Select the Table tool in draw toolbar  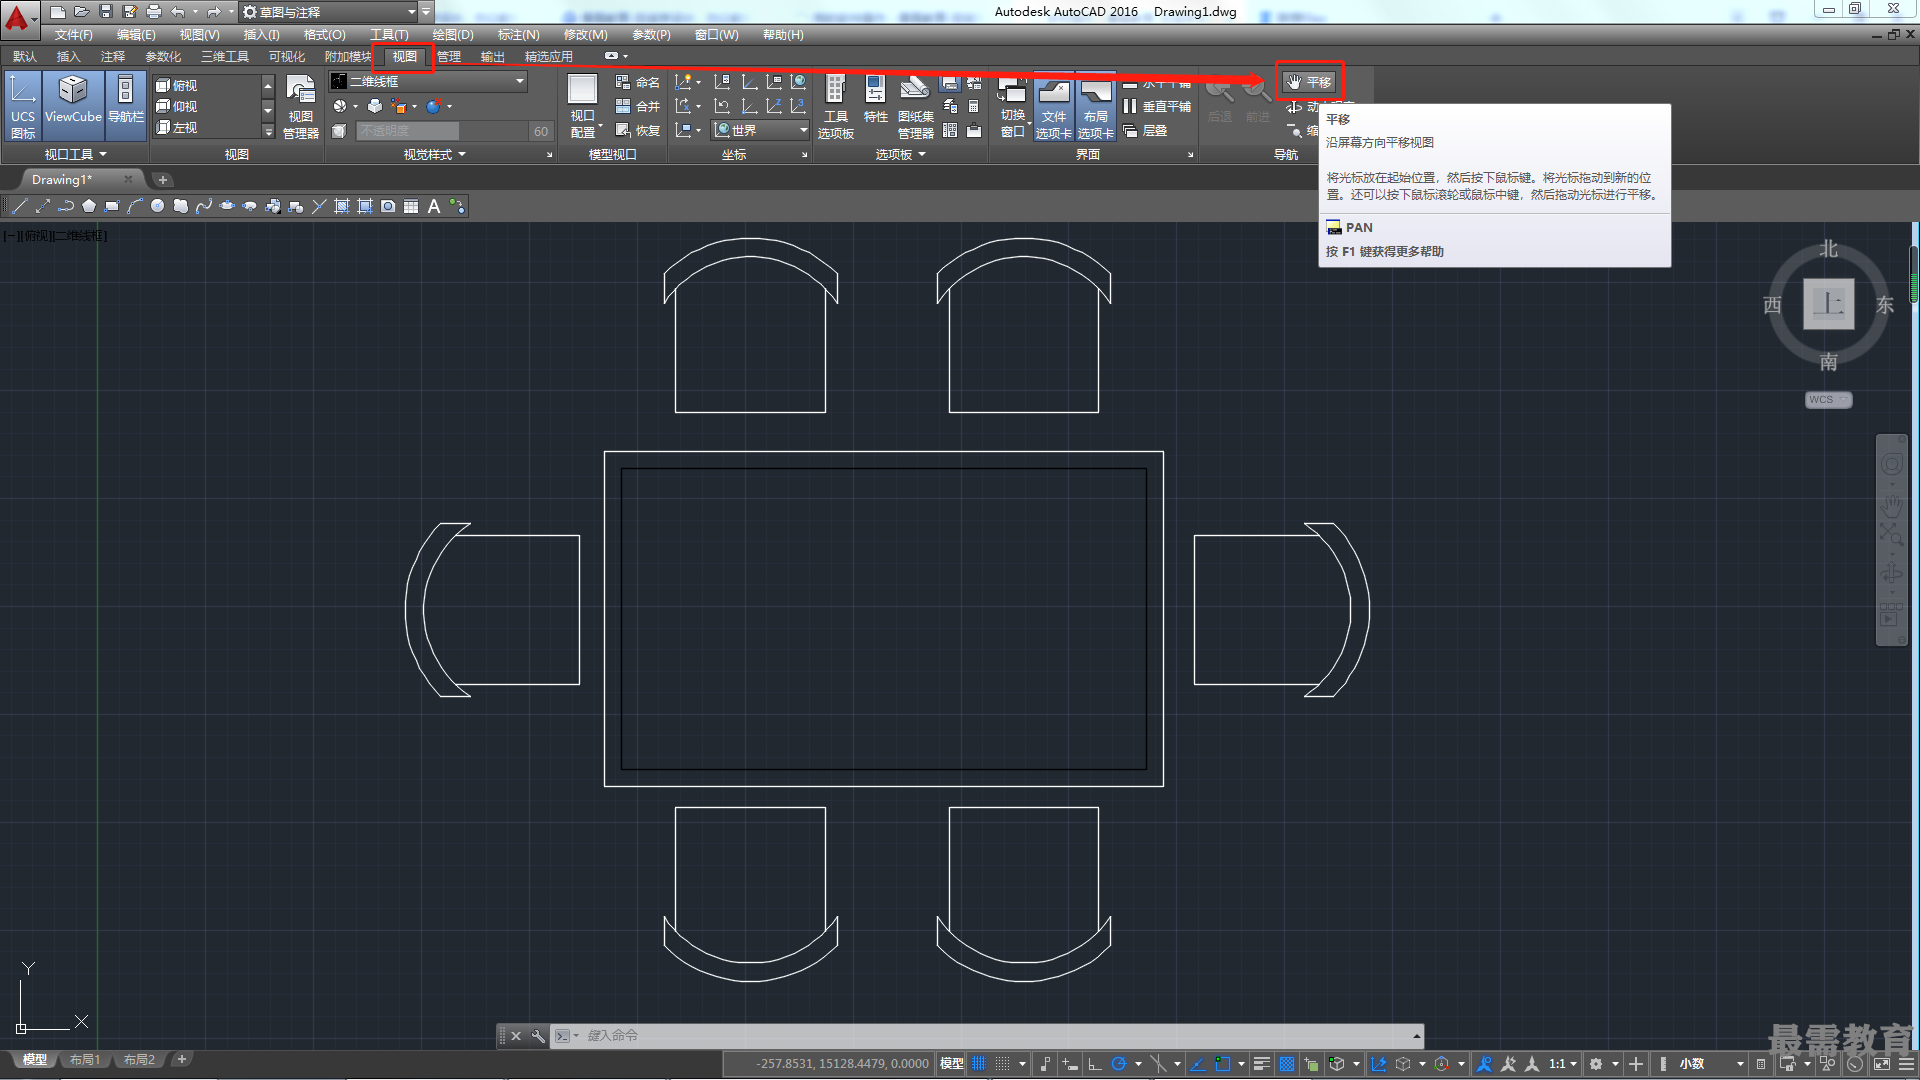411,206
